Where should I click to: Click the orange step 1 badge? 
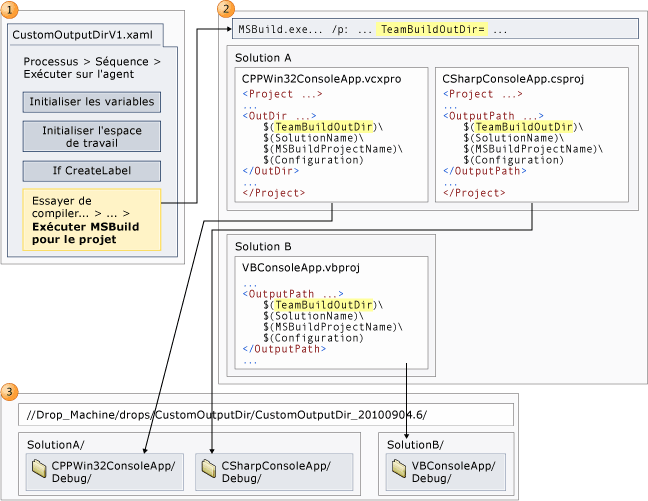10,9
